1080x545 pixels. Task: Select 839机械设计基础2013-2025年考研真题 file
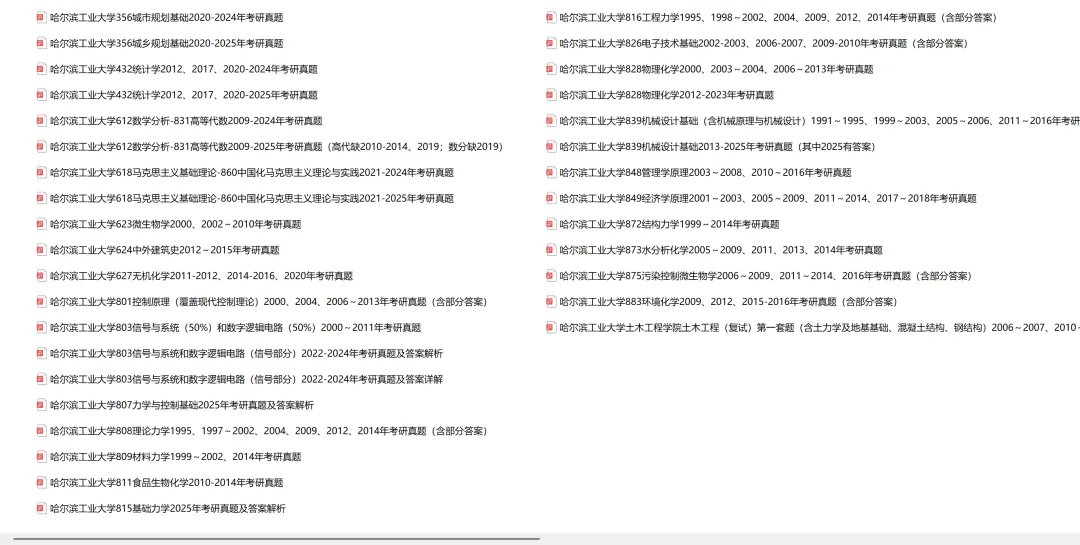[x=718, y=147]
